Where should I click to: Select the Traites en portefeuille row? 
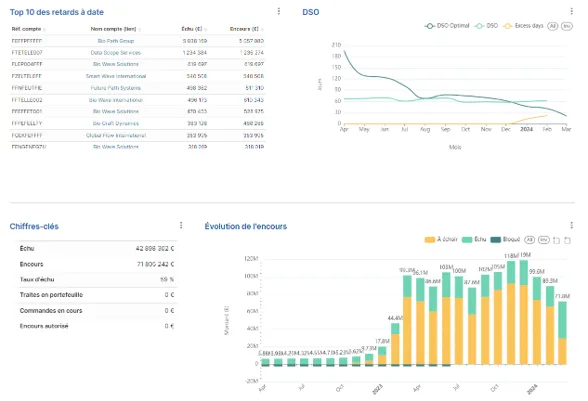(97, 295)
